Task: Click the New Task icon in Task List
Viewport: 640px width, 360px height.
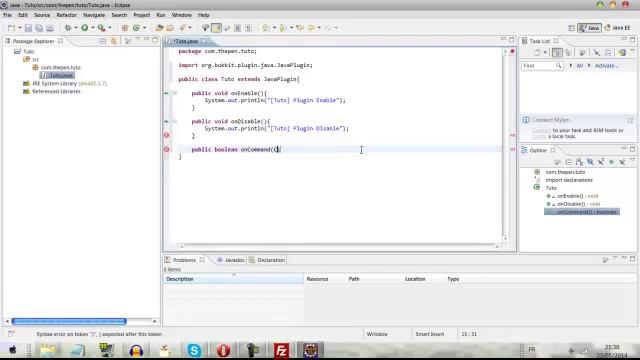Action: pyautogui.click(x=537, y=53)
